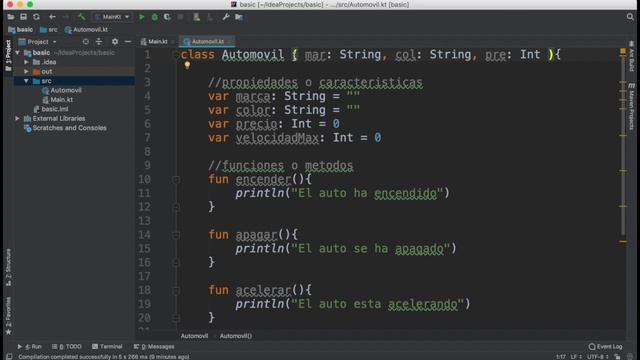
Task: Start debugging with the bug icon
Action: [154, 17]
